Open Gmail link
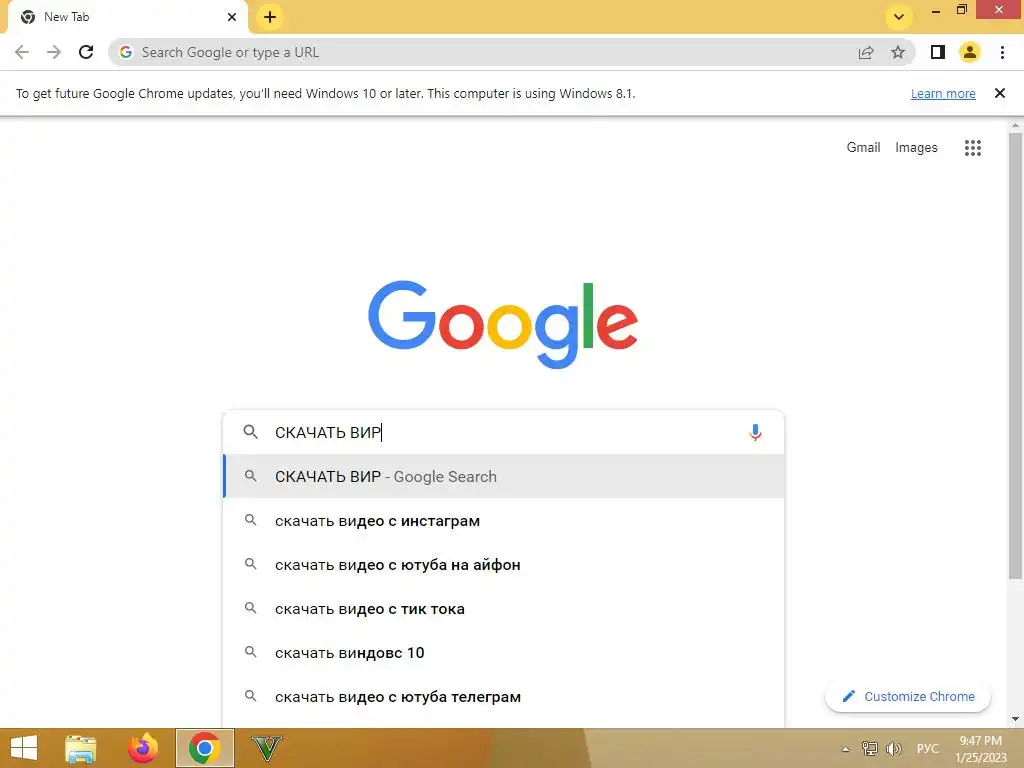 [x=863, y=148]
